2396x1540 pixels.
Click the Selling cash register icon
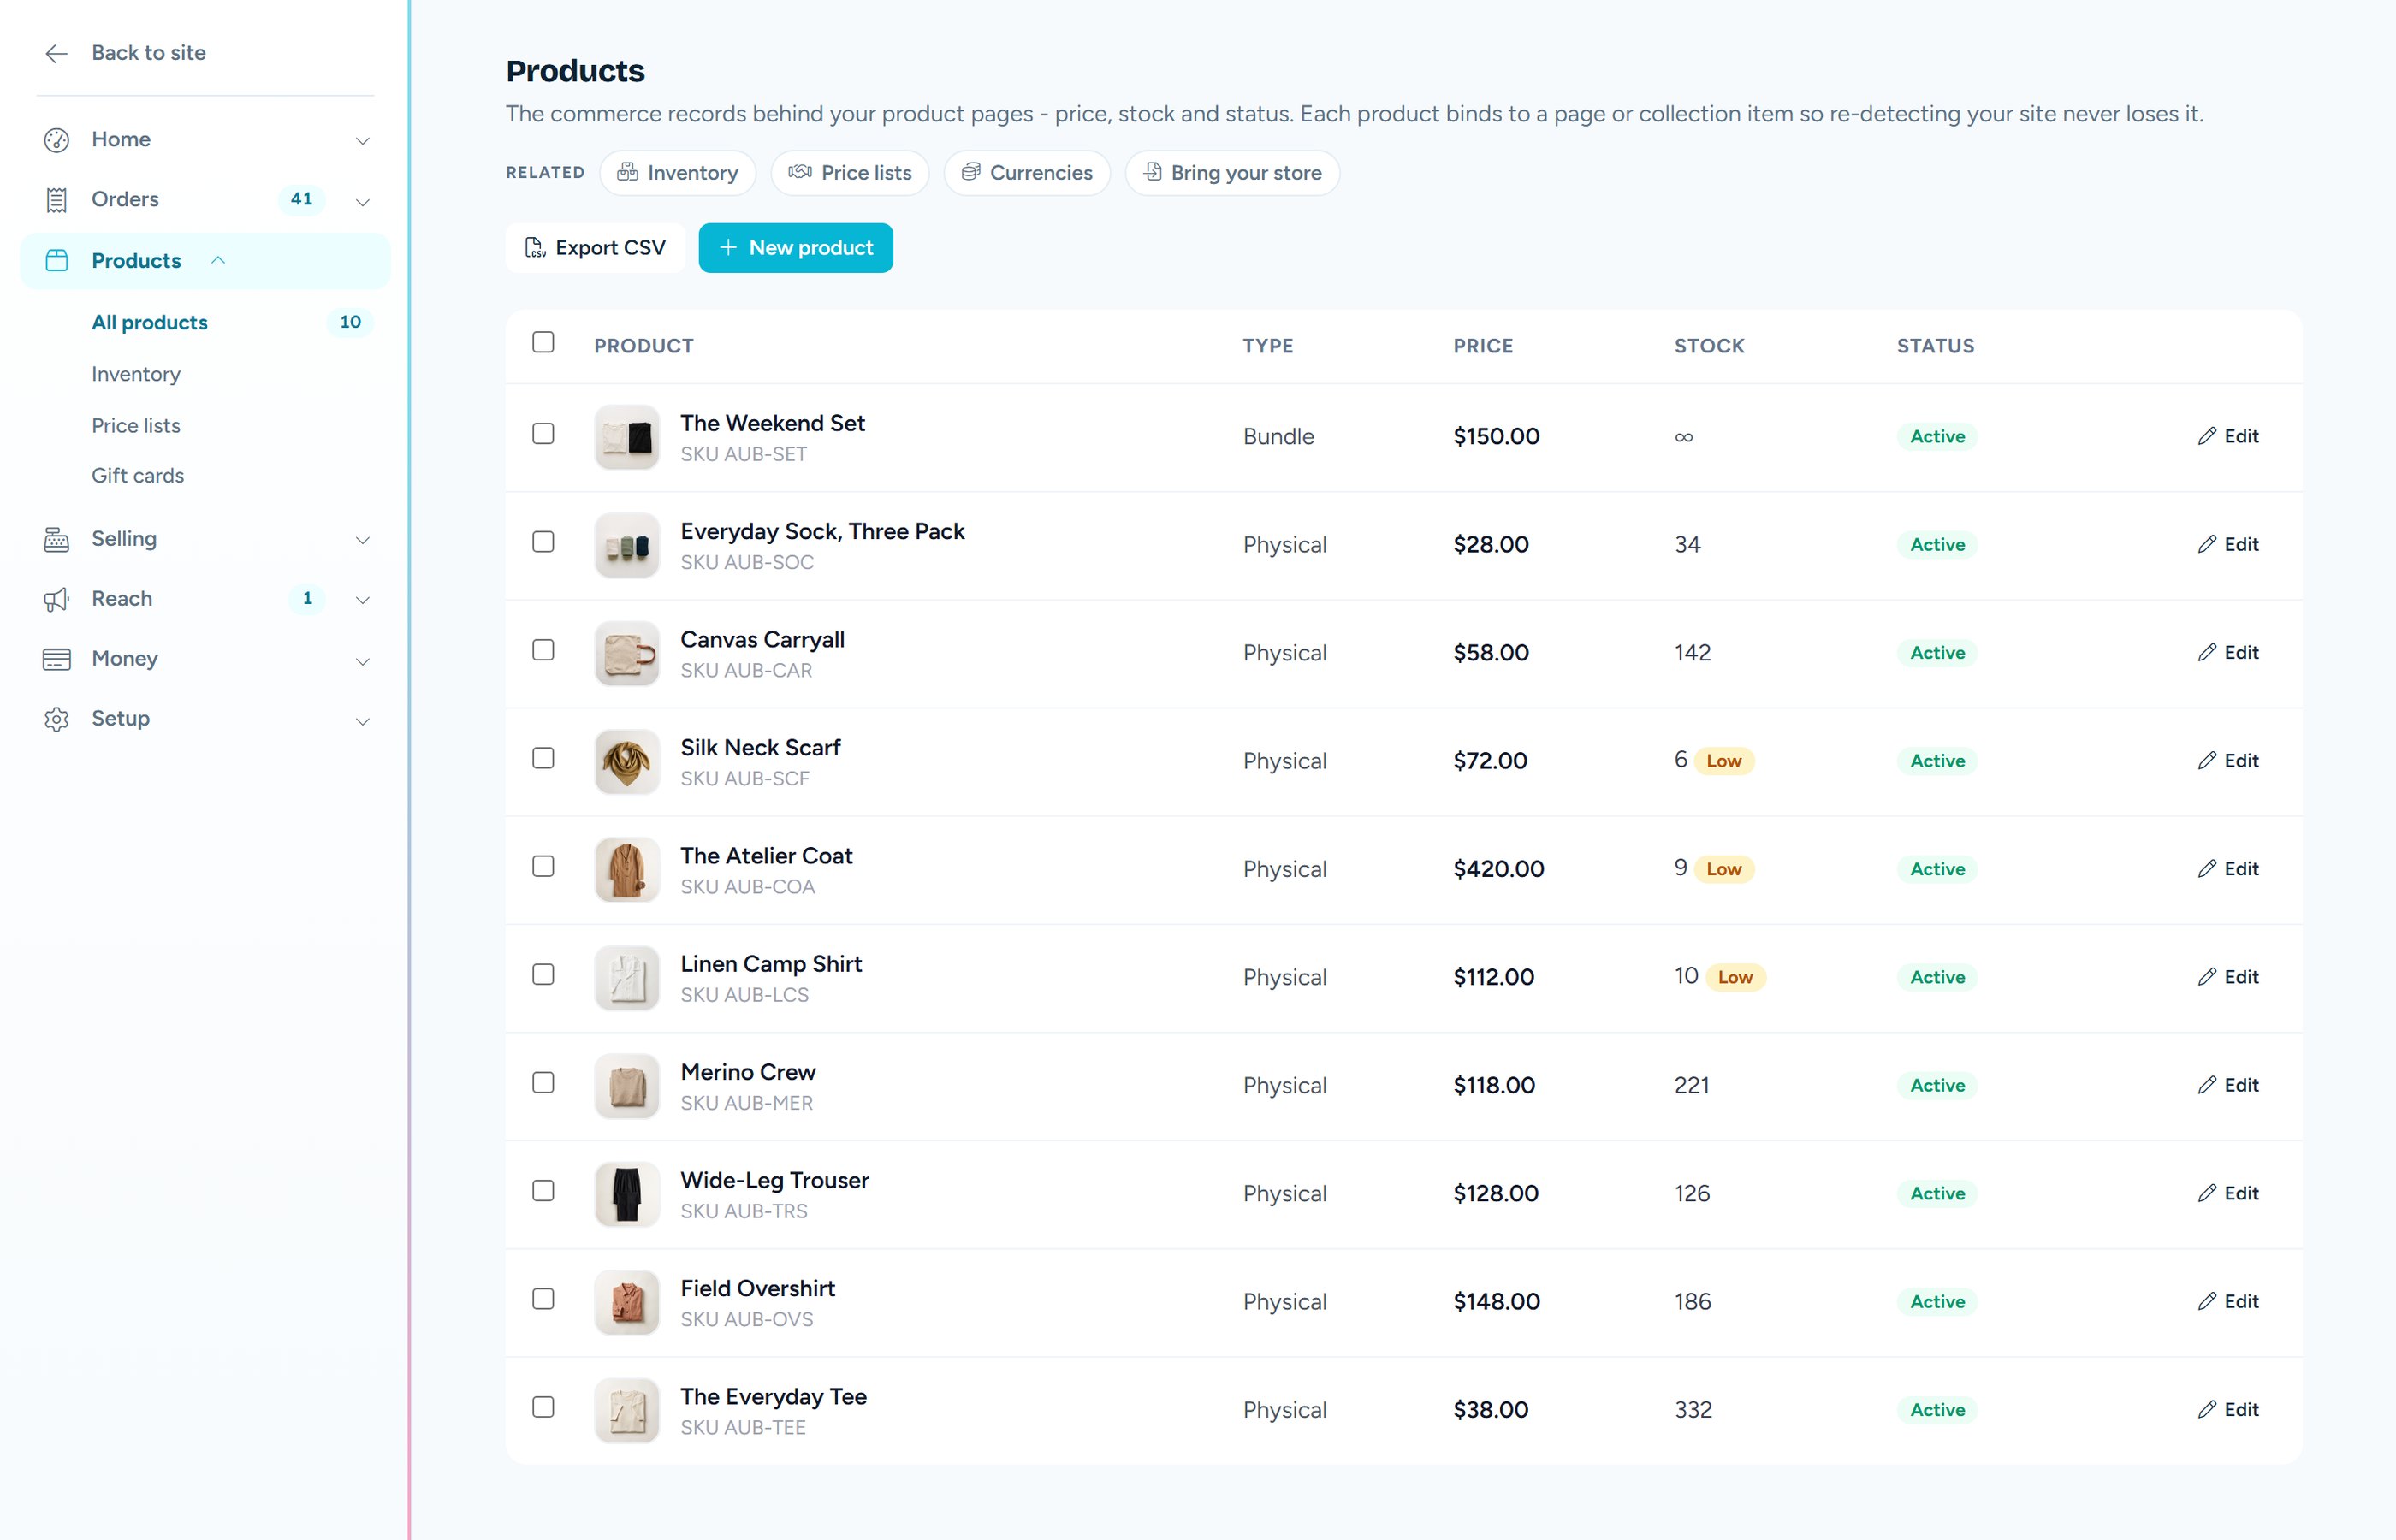pos(57,540)
